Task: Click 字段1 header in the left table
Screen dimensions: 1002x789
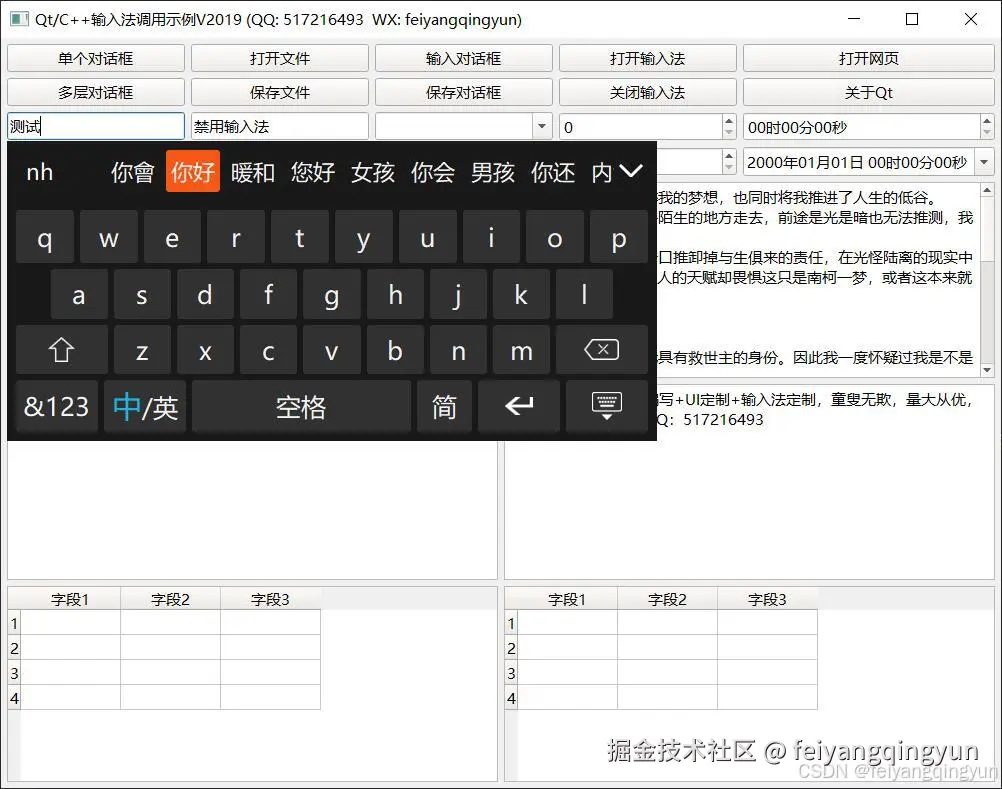Action: [70, 599]
